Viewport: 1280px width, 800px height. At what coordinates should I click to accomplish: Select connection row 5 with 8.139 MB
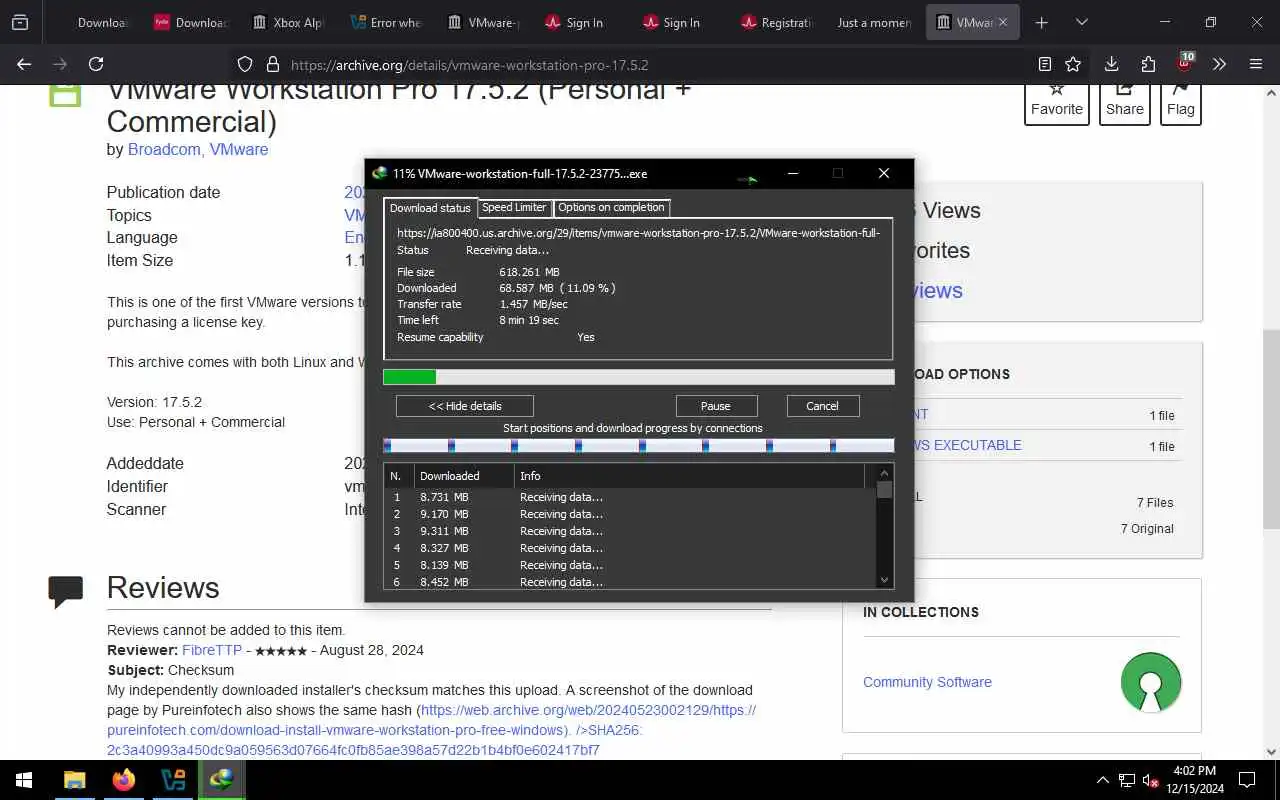click(629, 565)
